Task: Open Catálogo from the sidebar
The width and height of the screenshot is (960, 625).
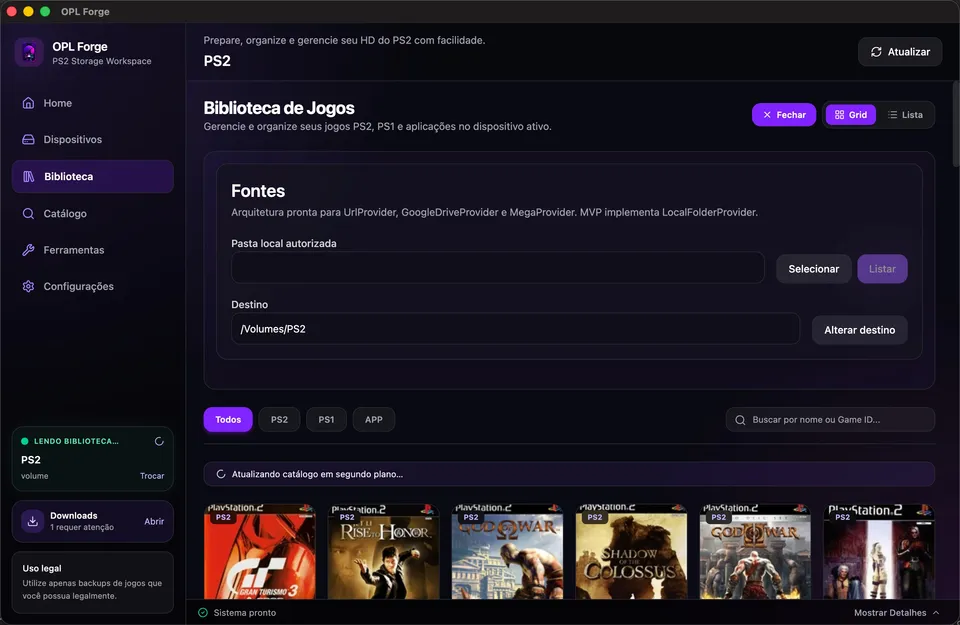Action: (x=92, y=214)
